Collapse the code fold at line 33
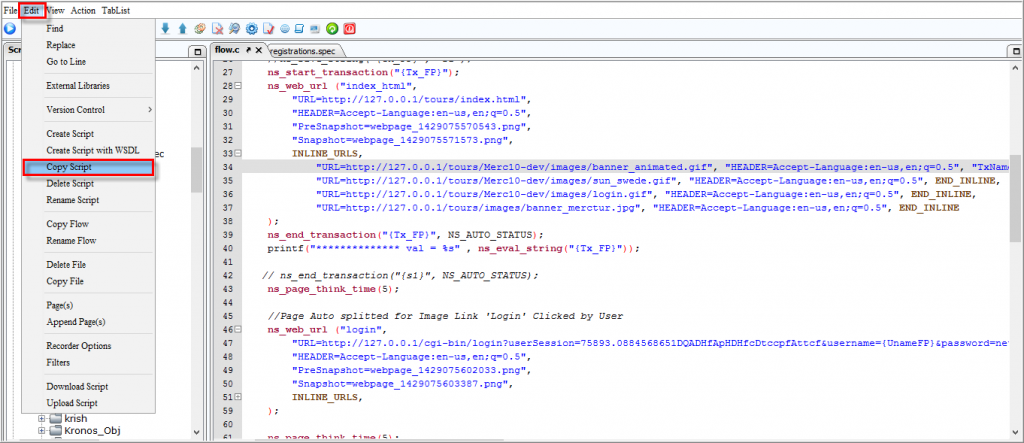1024x443 pixels. 238,154
